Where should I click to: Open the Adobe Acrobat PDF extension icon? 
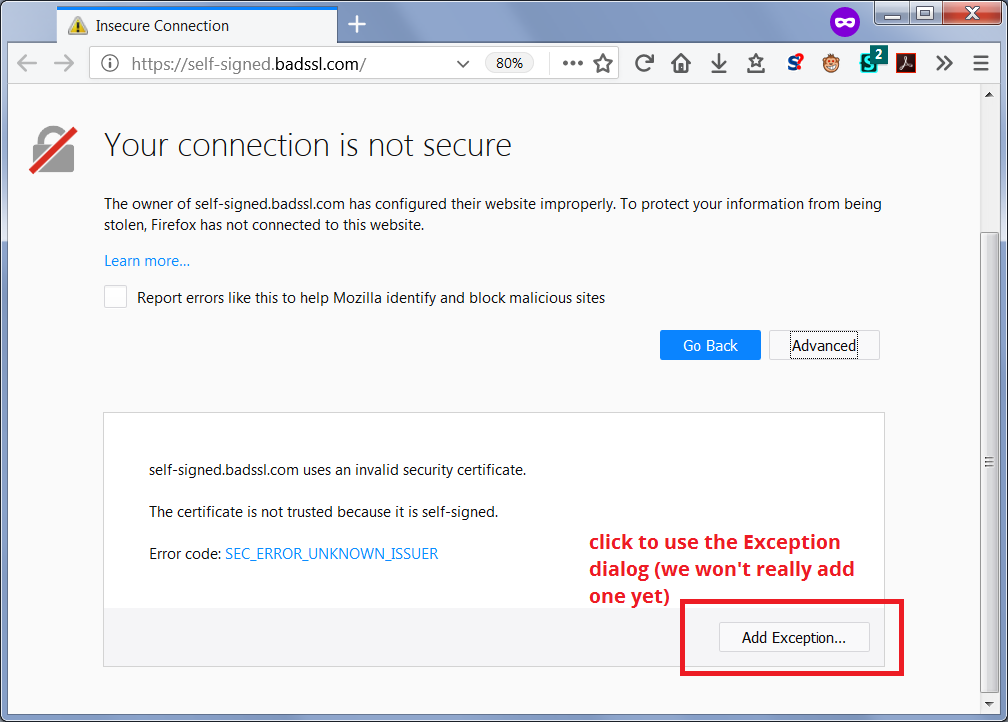pos(906,63)
